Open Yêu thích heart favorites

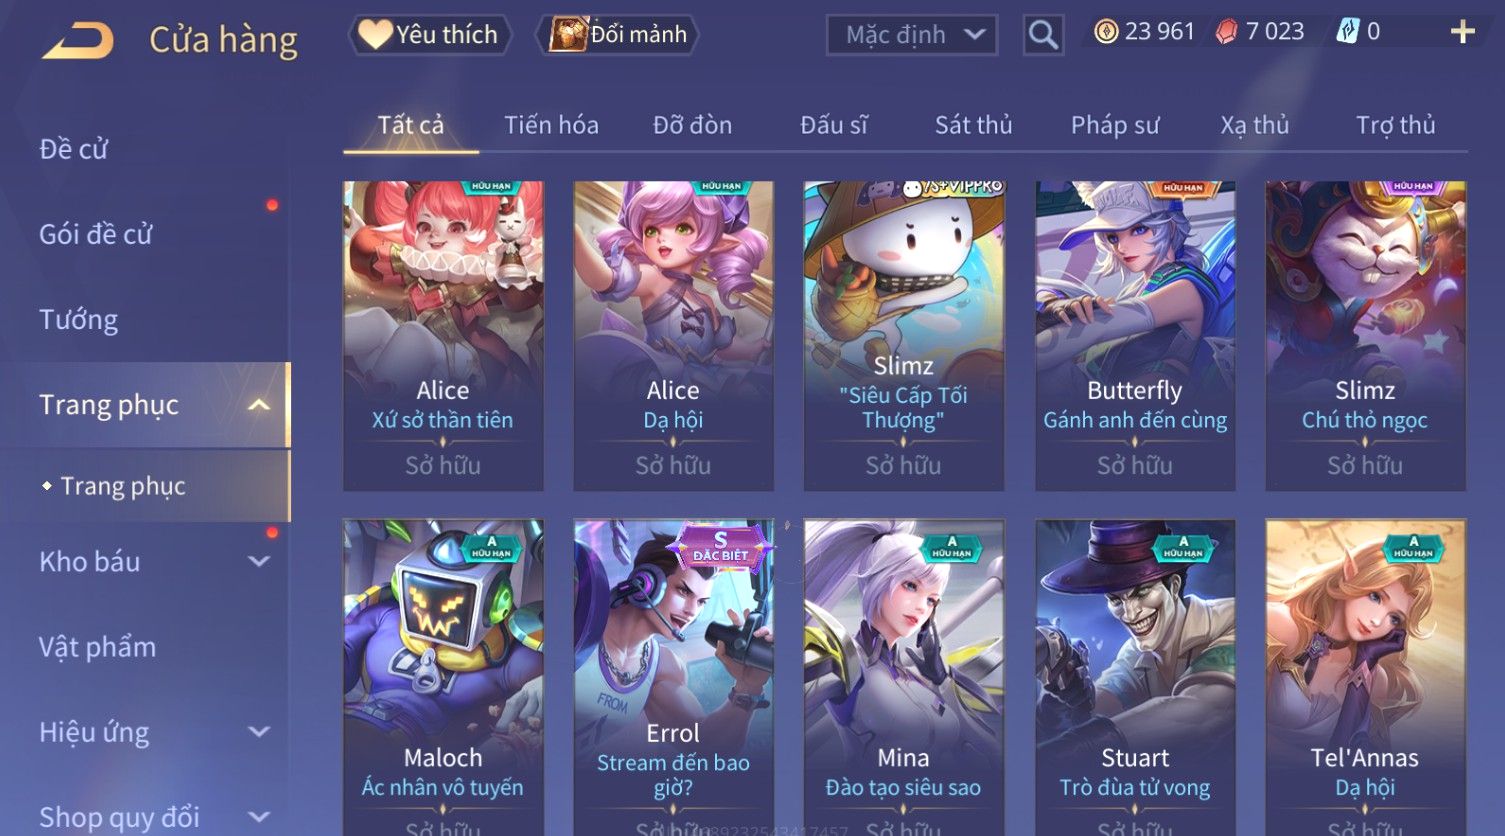coord(430,35)
